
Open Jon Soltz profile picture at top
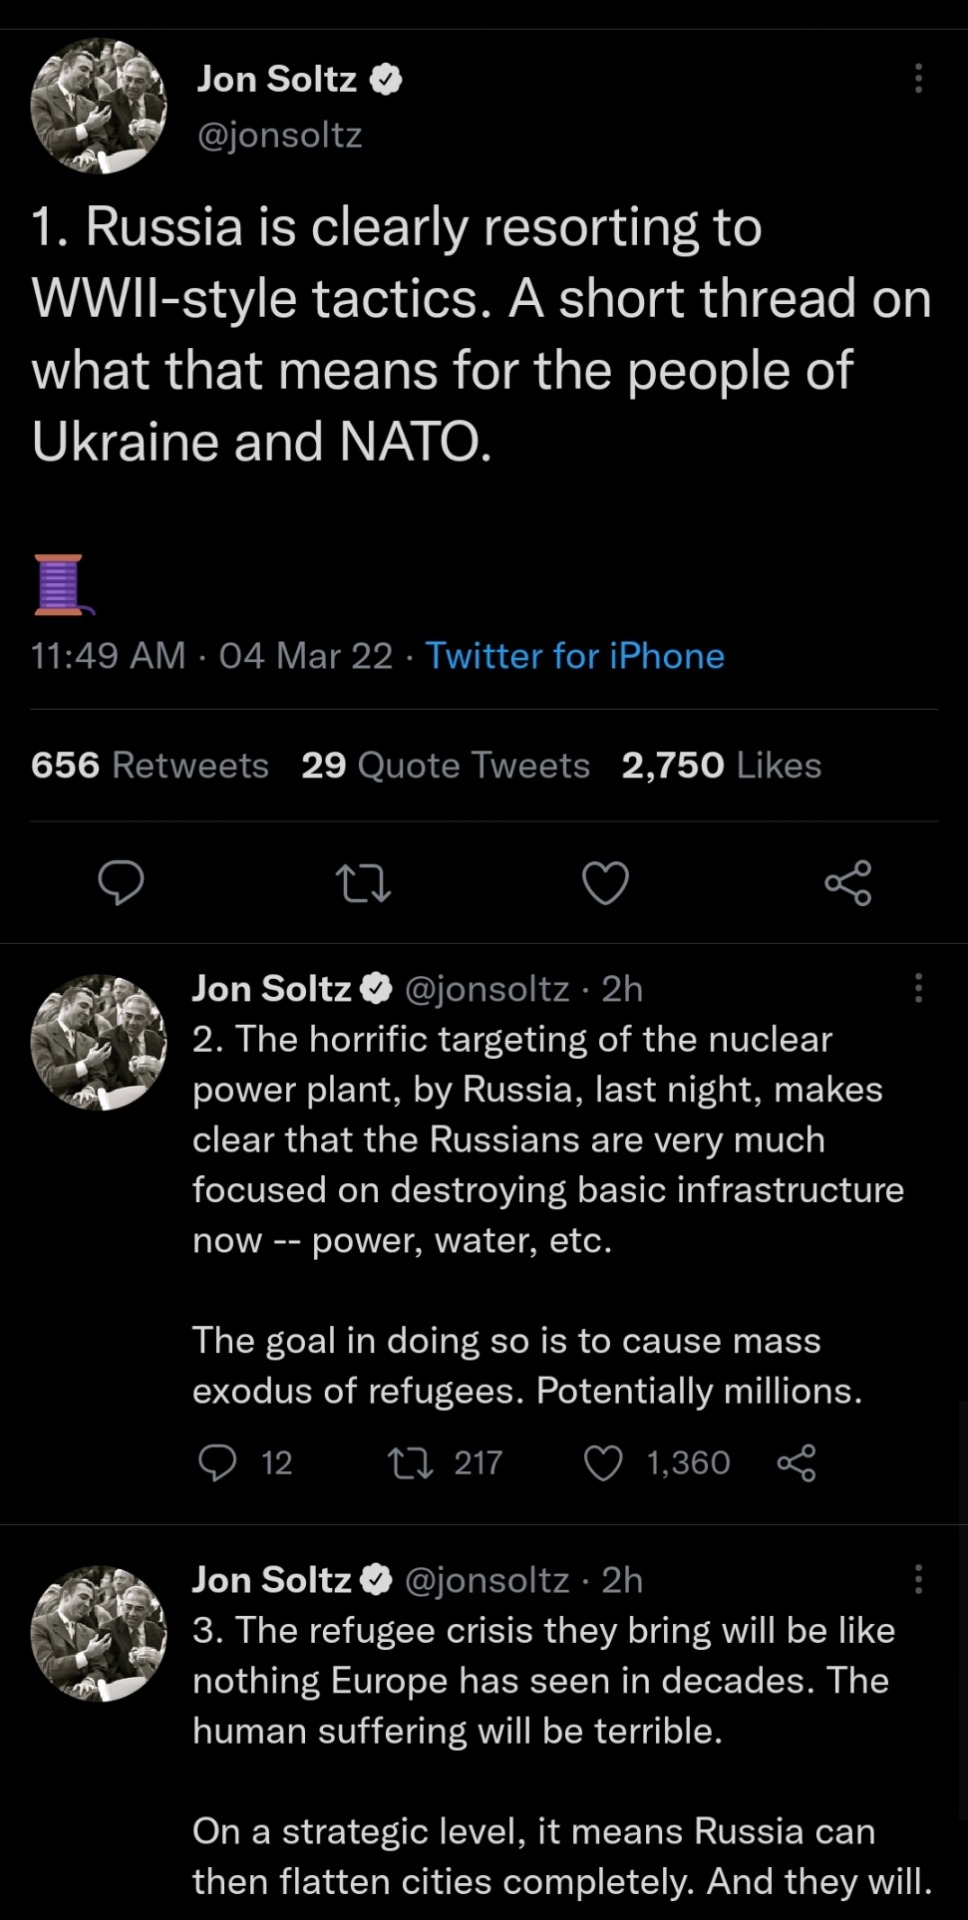point(98,106)
